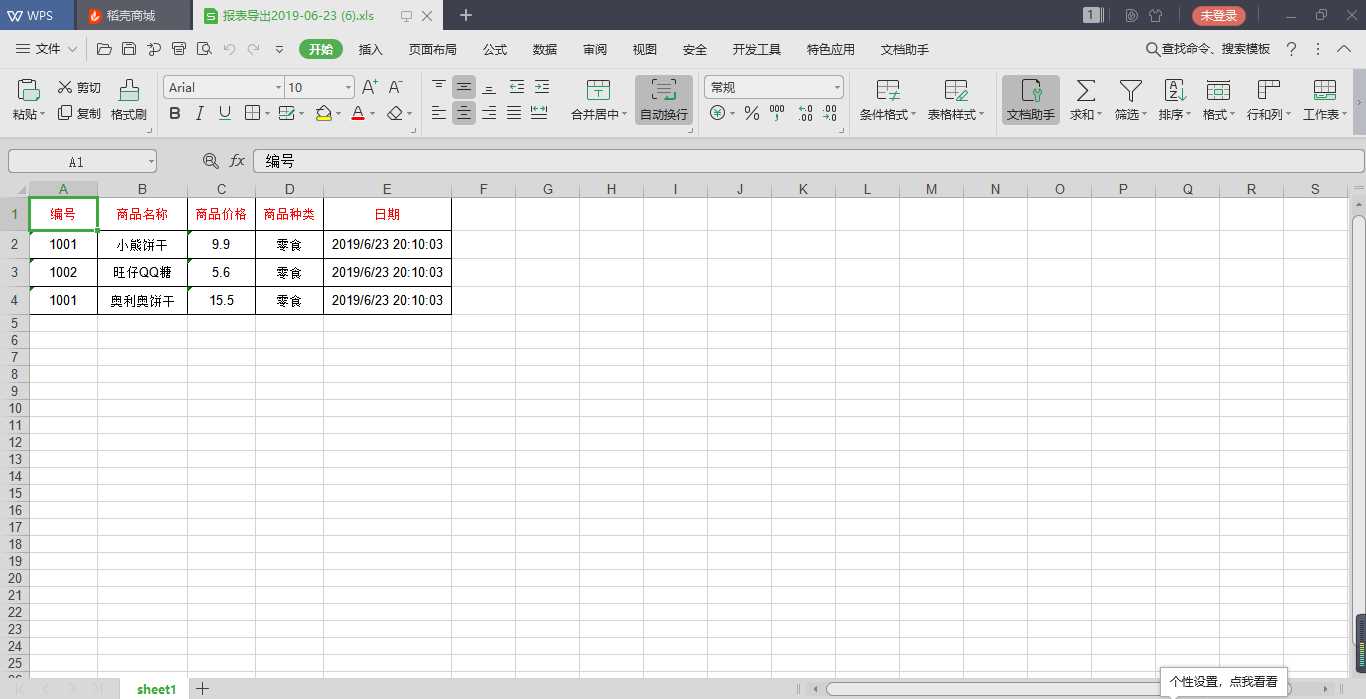Click the red font color button
The image size is (1366, 699).
[x=358, y=113]
